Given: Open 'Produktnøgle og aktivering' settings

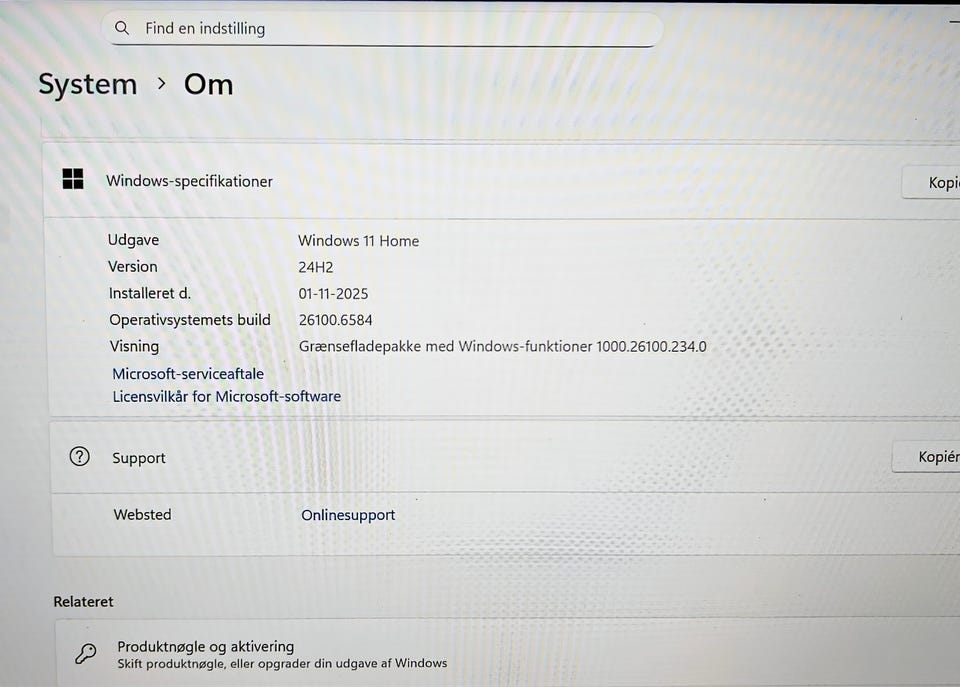Looking at the screenshot, I should click(508, 653).
